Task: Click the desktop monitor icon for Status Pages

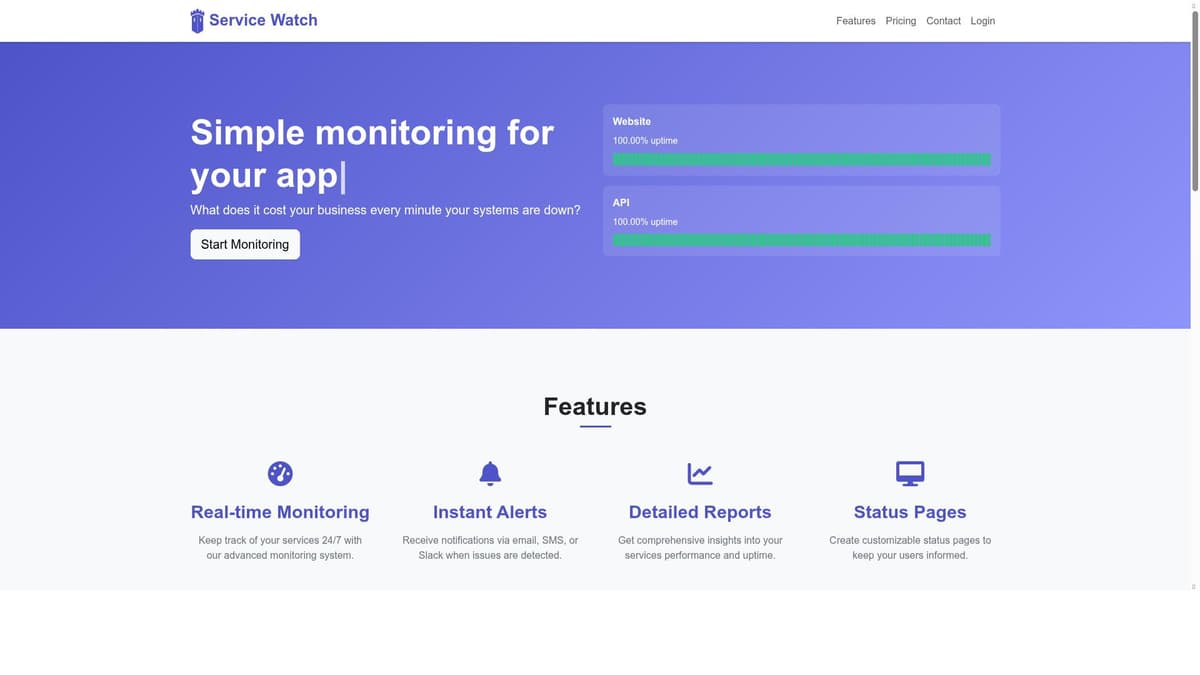Action: pos(910,473)
